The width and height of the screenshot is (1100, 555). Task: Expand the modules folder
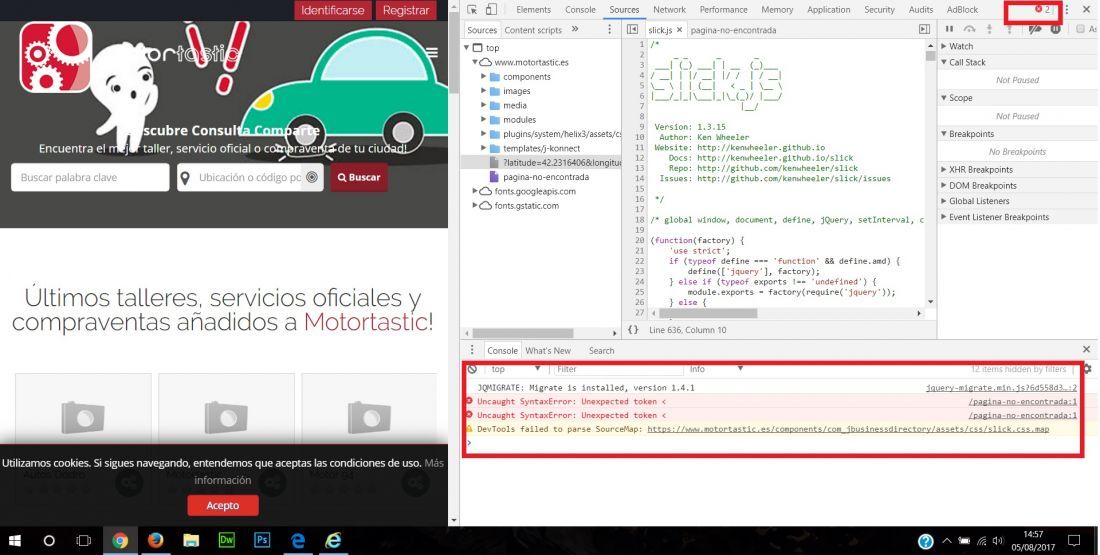pyautogui.click(x=483, y=120)
